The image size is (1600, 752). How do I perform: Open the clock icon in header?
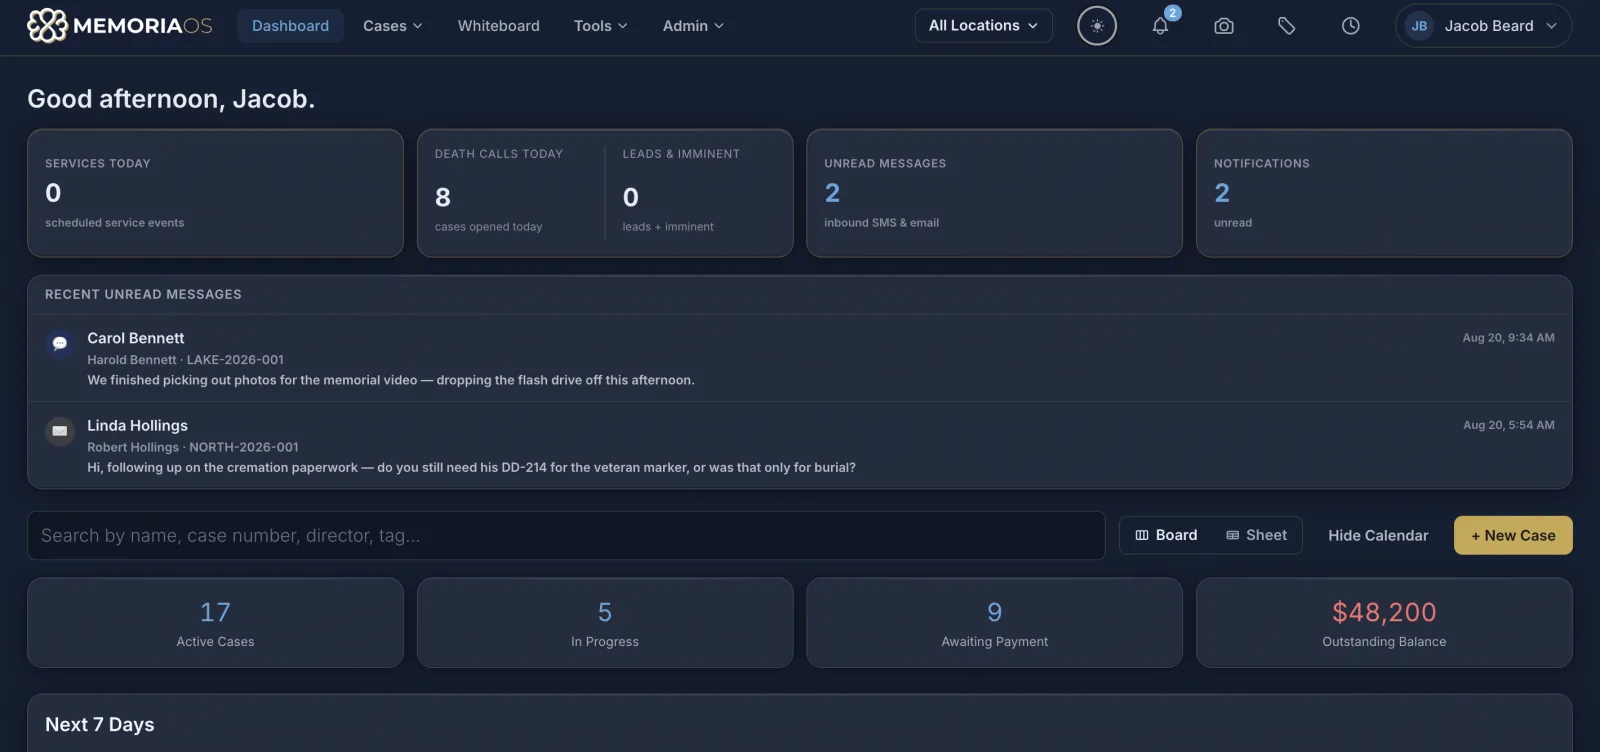(x=1350, y=26)
